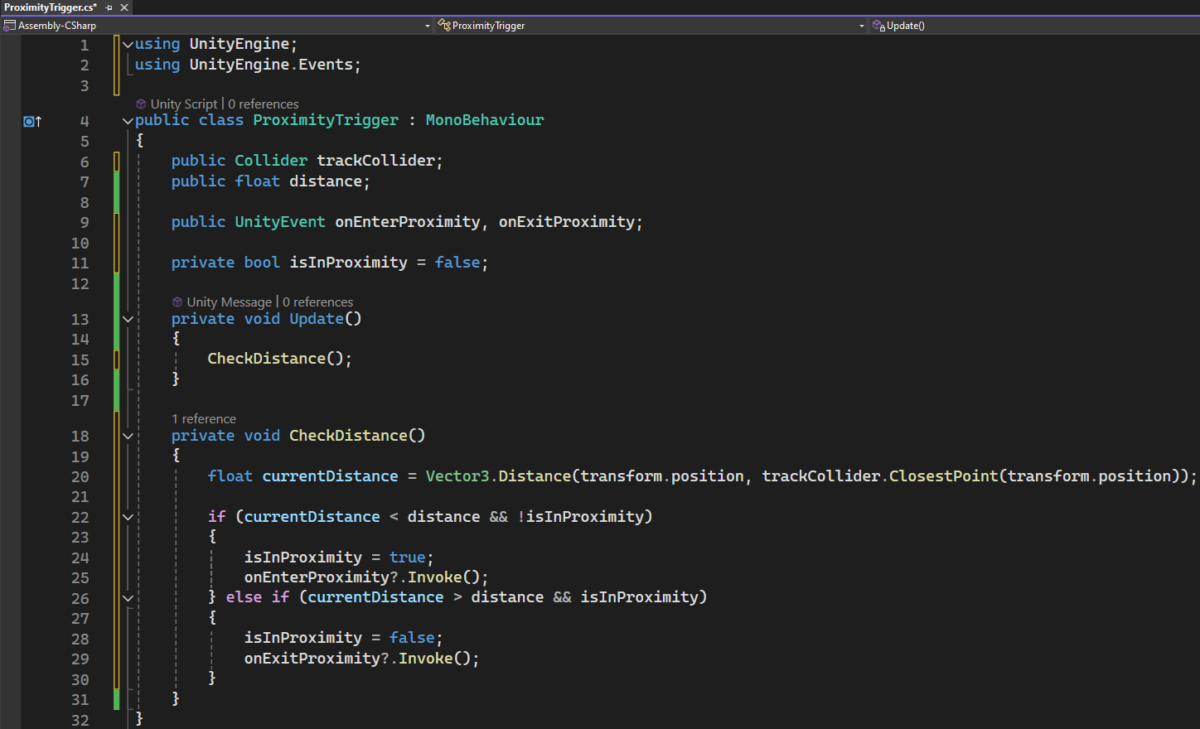
Task: Click the float keyword on line 7
Action: point(257,181)
